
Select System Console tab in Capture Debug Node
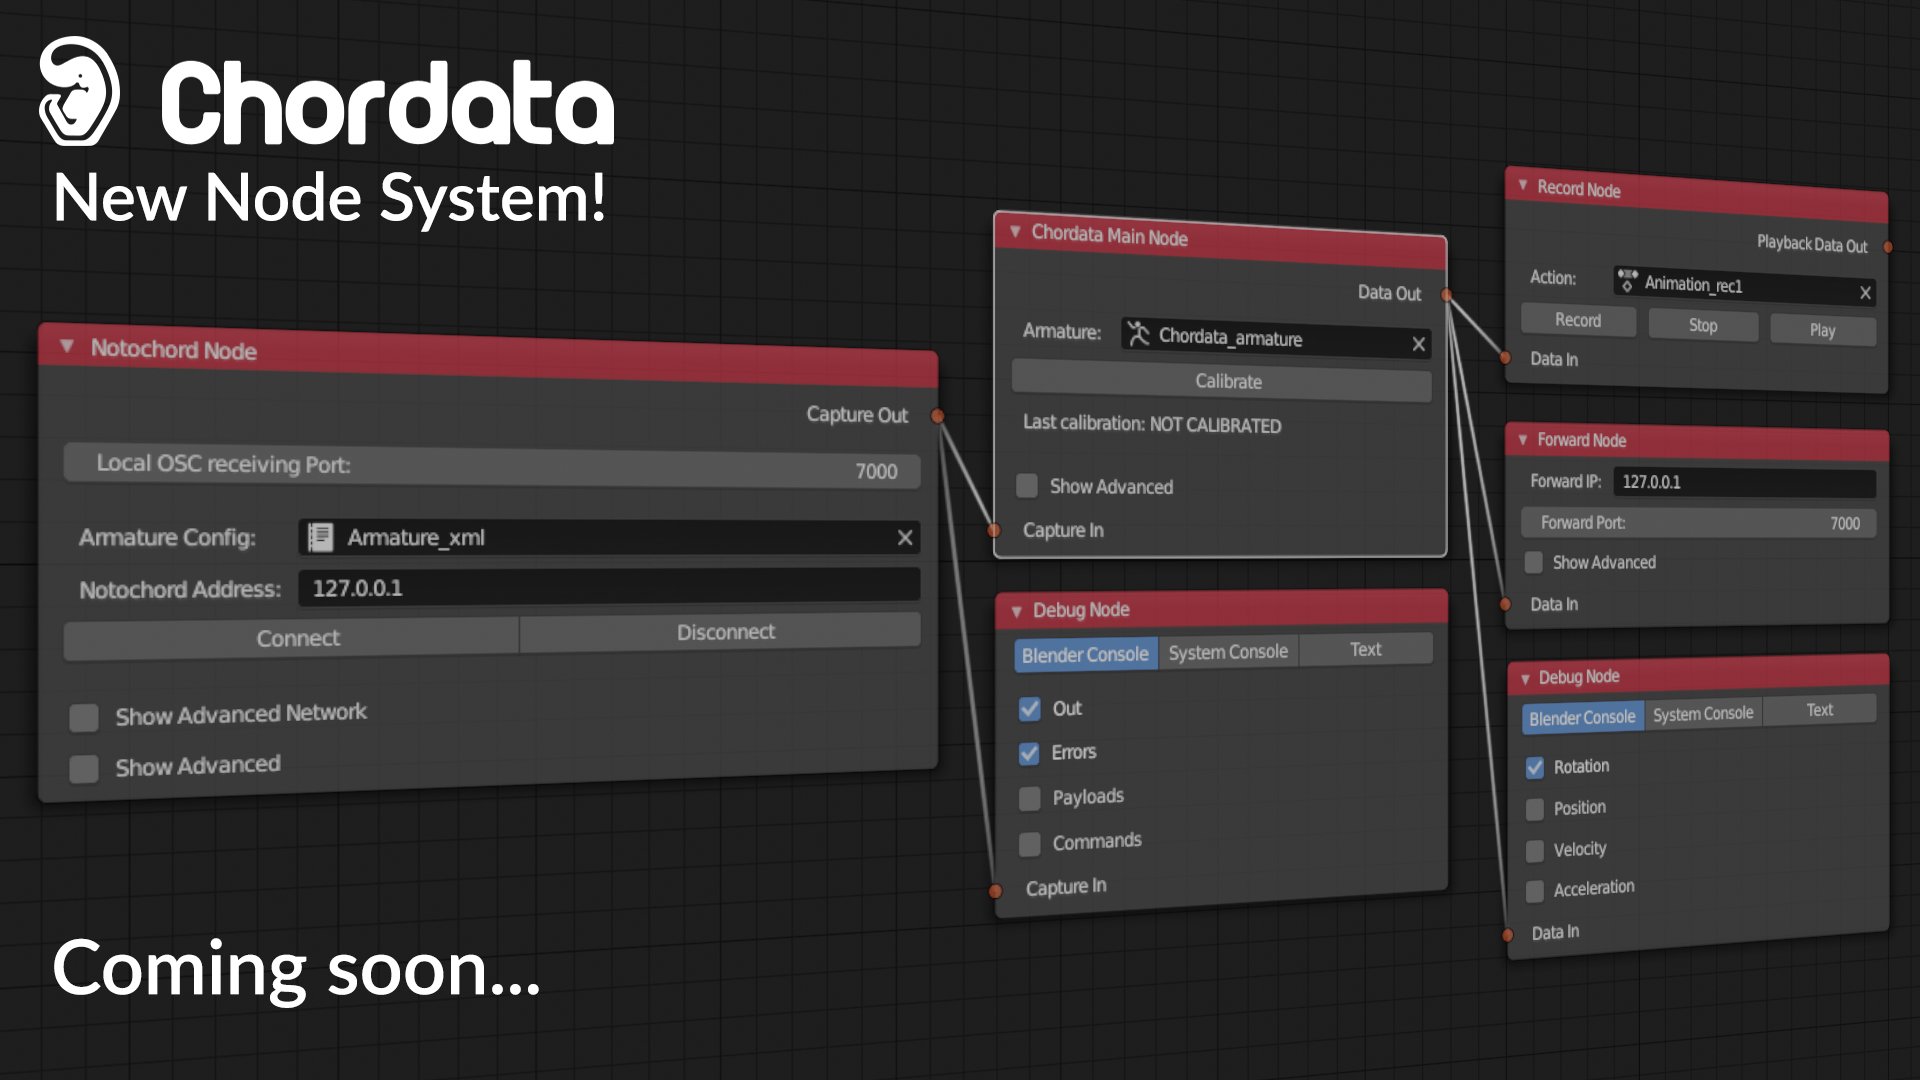click(1228, 652)
